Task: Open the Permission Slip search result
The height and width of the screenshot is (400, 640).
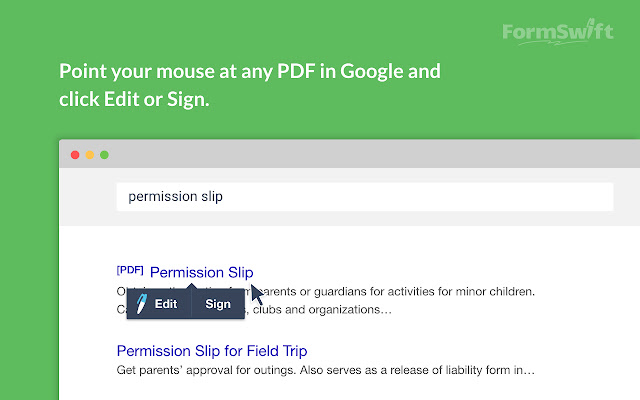Action: [202, 272]
